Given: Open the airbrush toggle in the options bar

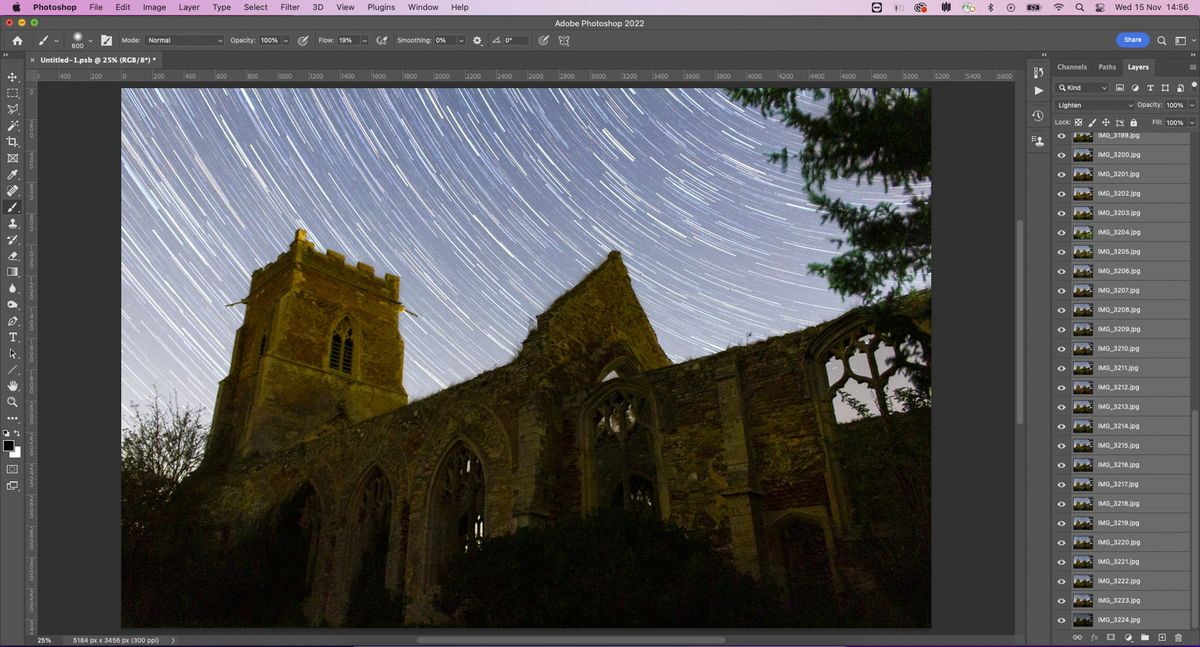Looking at the screenshot, I should click(x=381, y=40).
